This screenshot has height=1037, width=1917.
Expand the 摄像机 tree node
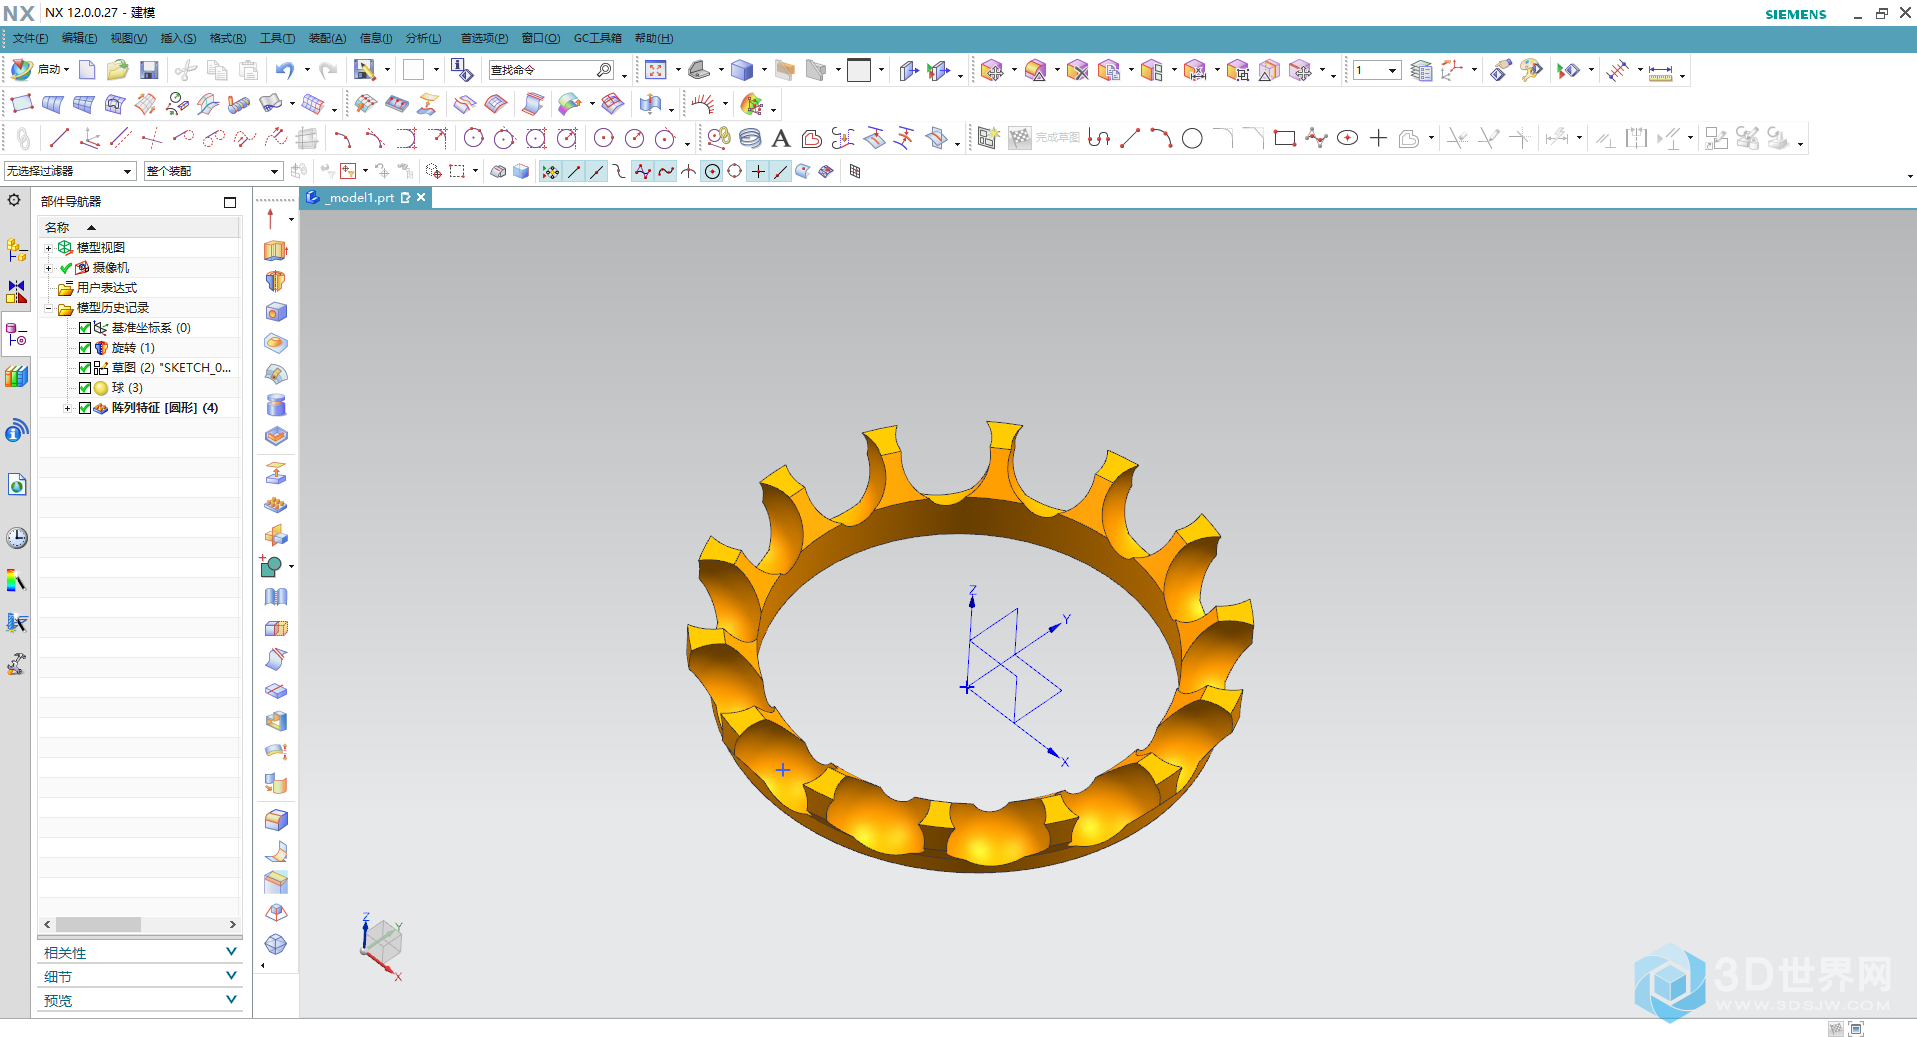(x=48, y=268)
